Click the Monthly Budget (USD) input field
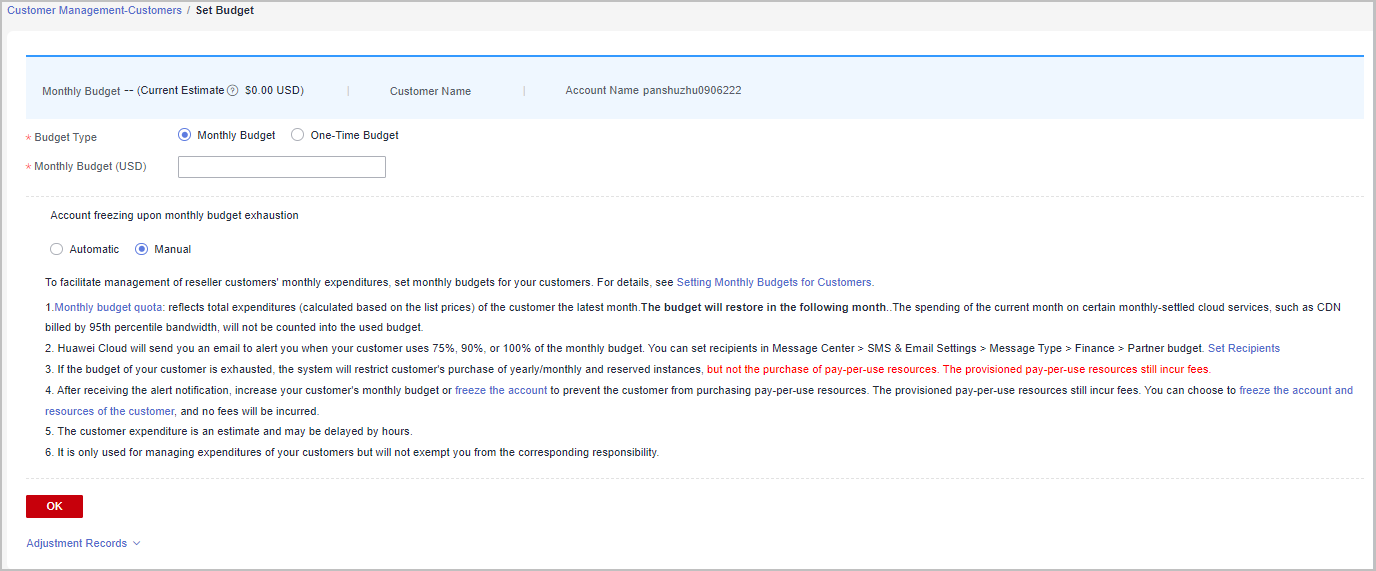 tap(281, 167)
